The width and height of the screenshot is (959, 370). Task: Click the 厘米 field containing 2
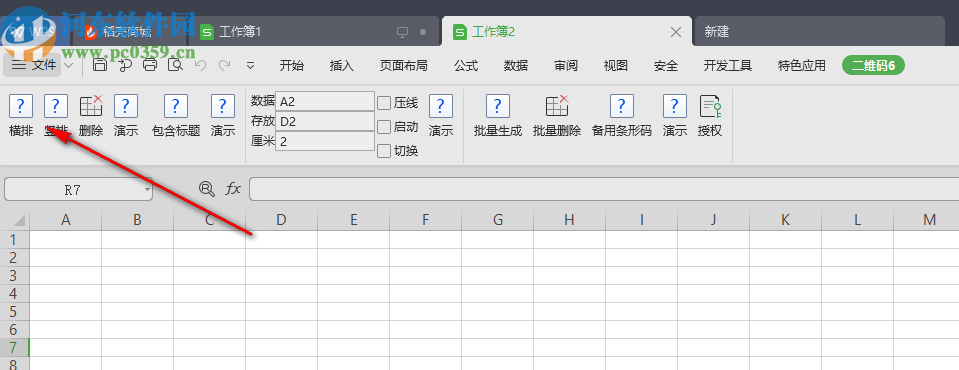click(325, 141)
